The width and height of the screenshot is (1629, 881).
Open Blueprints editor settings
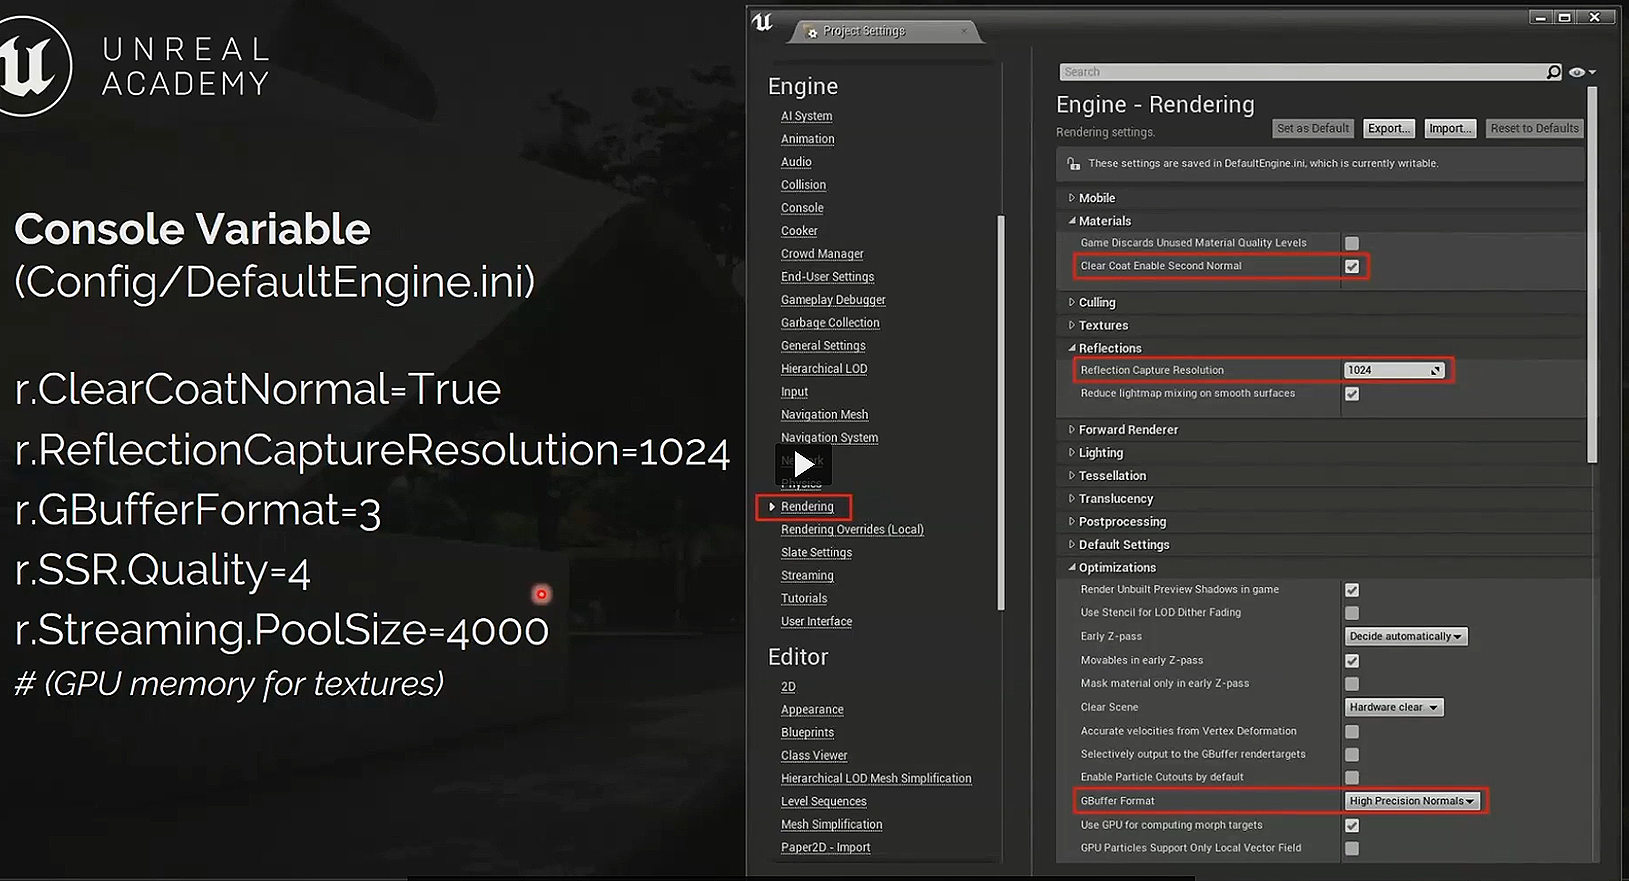[807, 733]
